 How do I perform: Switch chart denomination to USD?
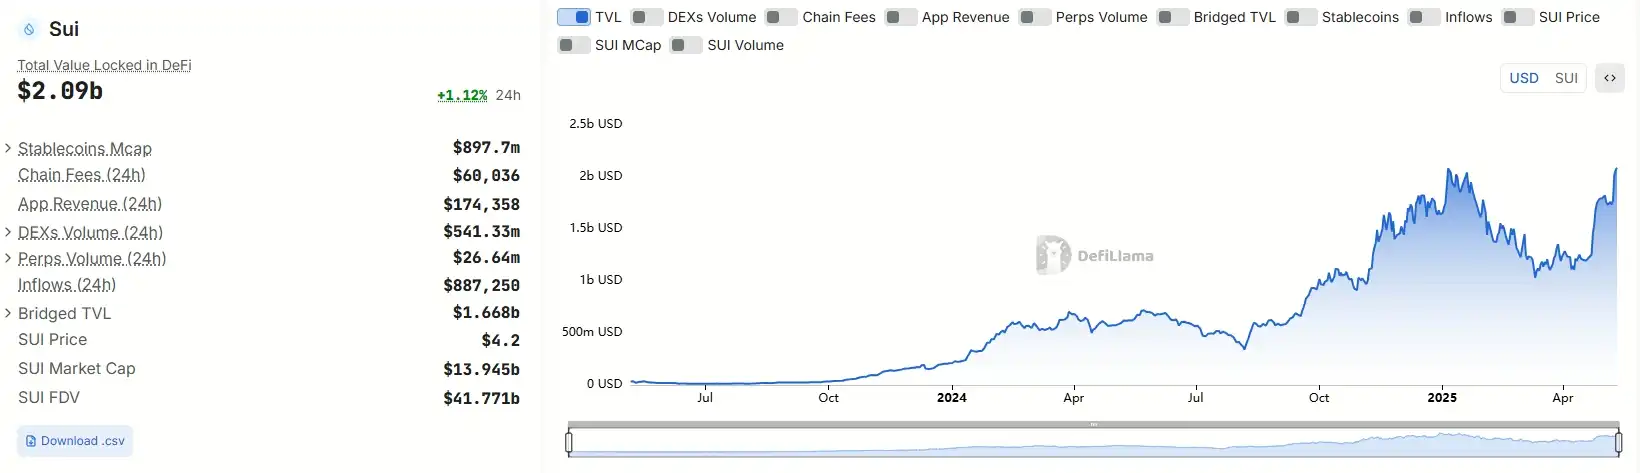tap(1524, 78)
